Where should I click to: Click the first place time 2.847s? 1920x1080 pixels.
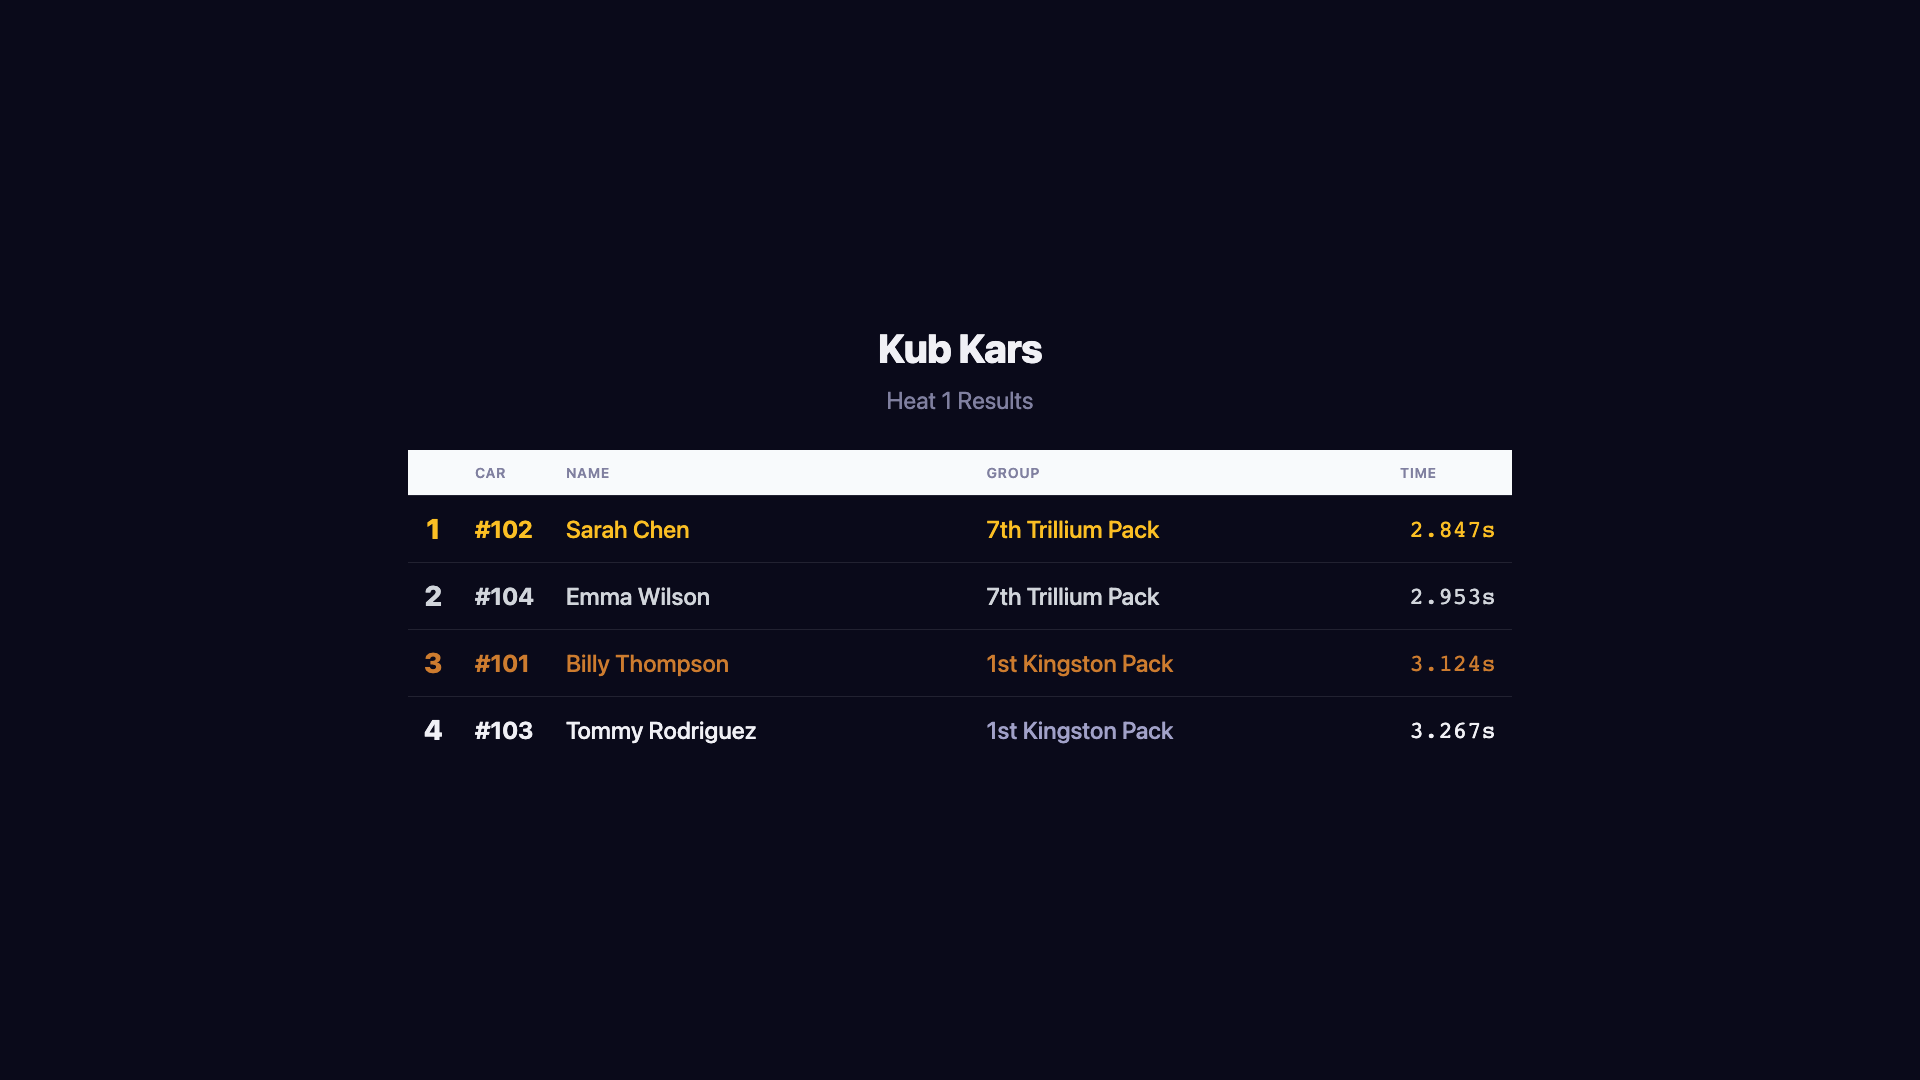(1451, 530)
